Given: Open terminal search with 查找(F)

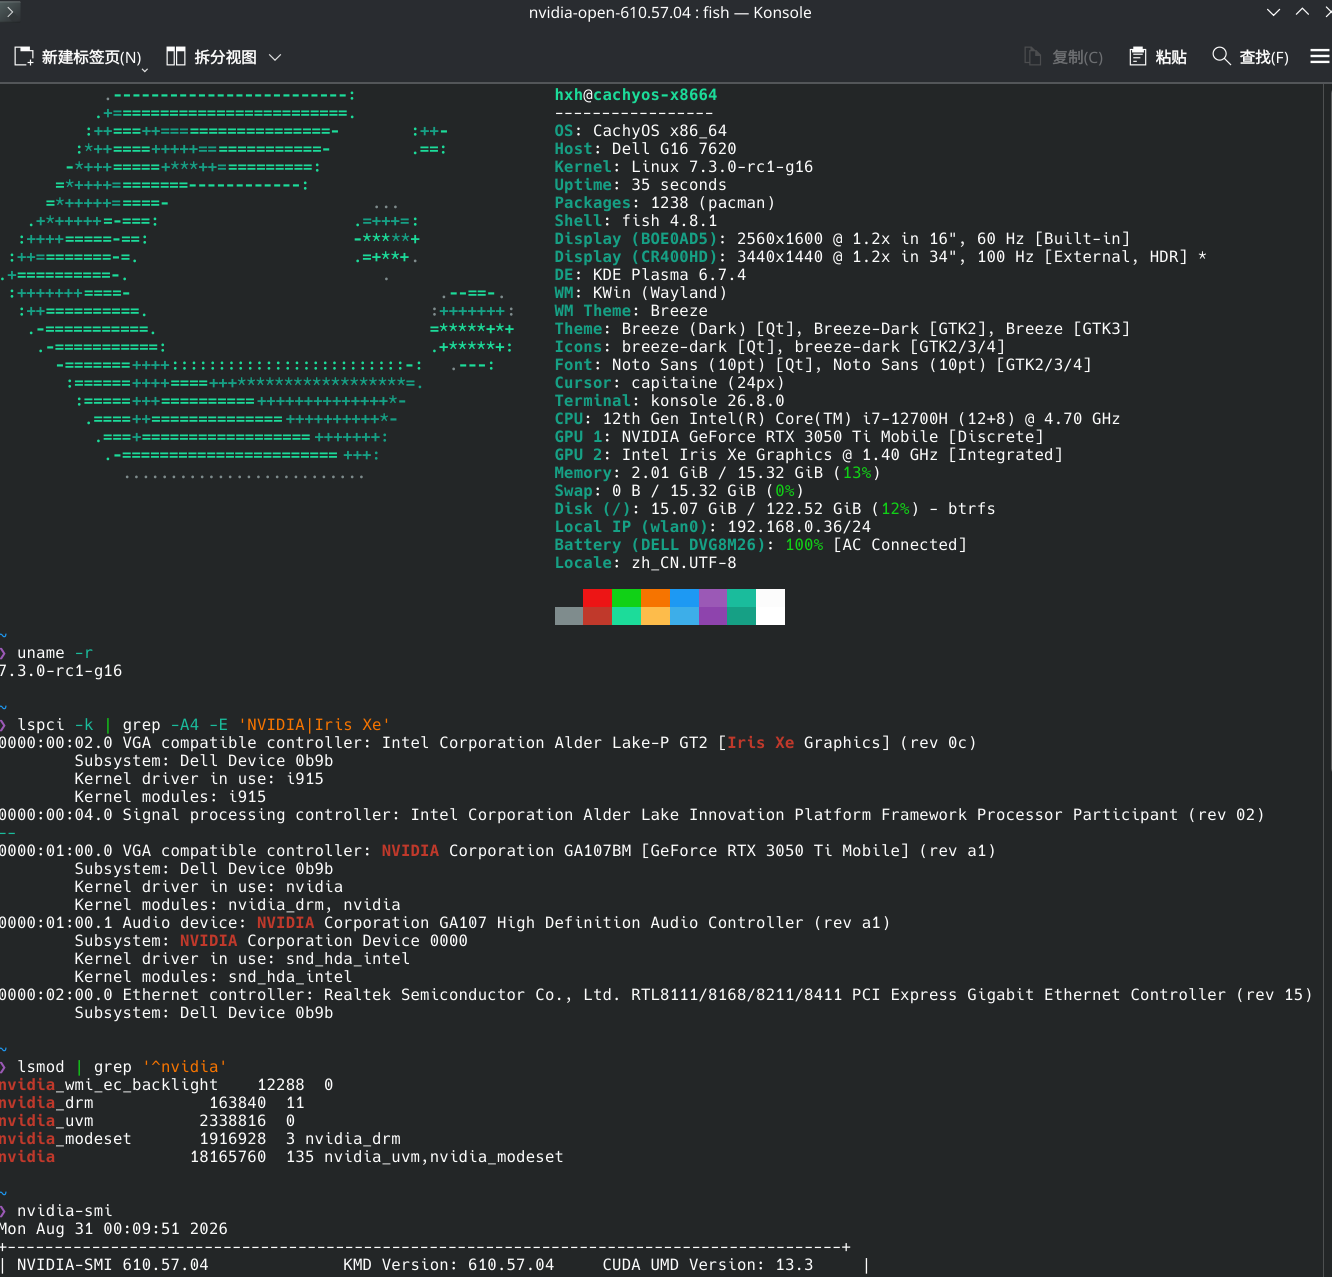Looking at the screenshot, I should click(1250, 57).
